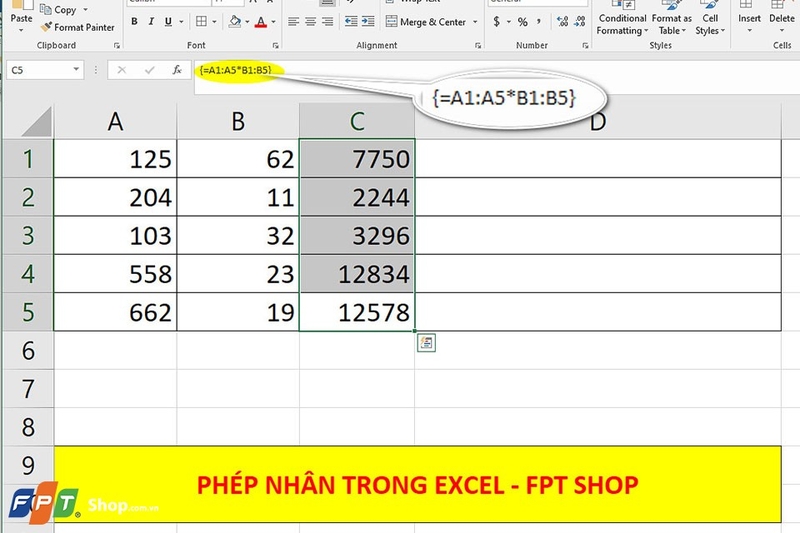Increase indent

(368, 21)
